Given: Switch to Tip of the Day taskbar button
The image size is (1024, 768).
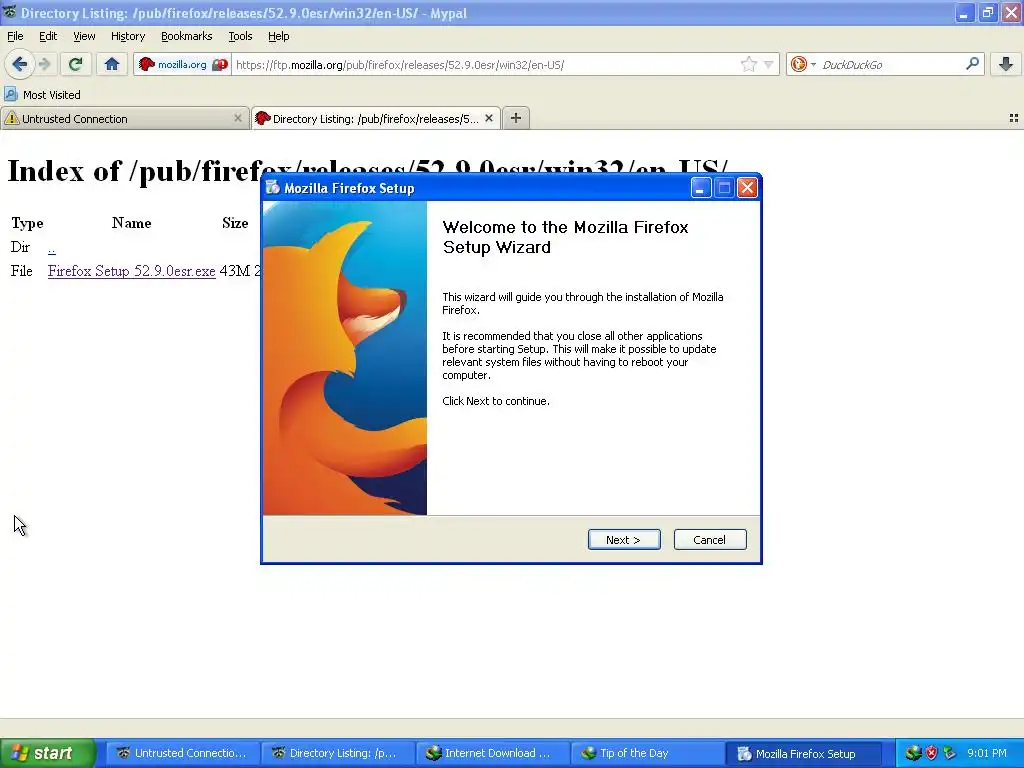Looking at the screenshot, I should tap(647, 753).
